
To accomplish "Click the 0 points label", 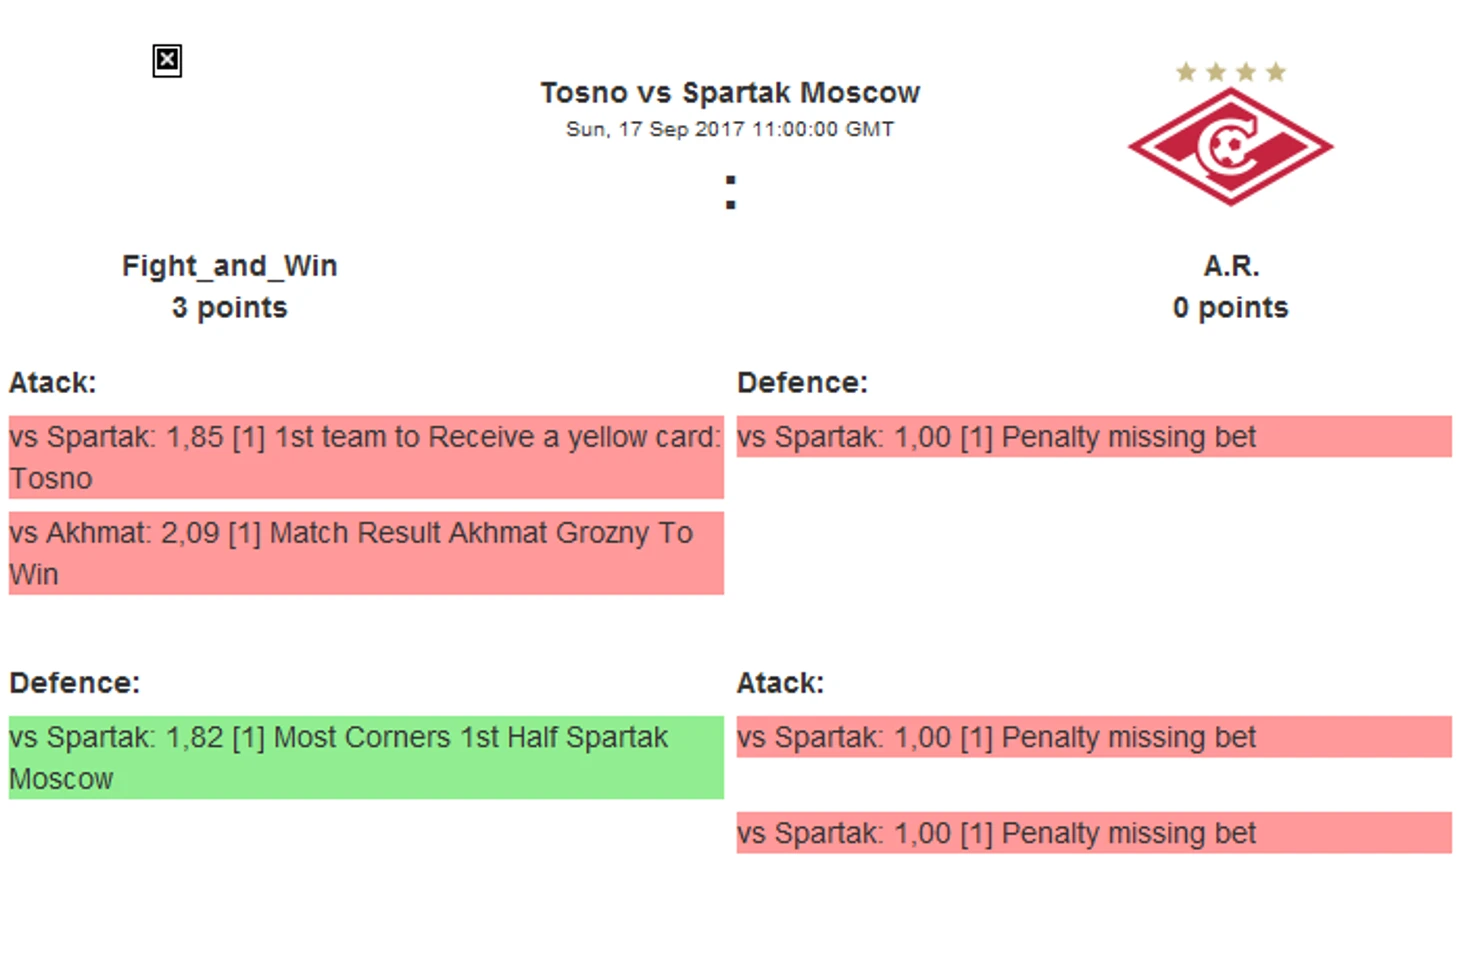I will click(x=1230, y=308).
